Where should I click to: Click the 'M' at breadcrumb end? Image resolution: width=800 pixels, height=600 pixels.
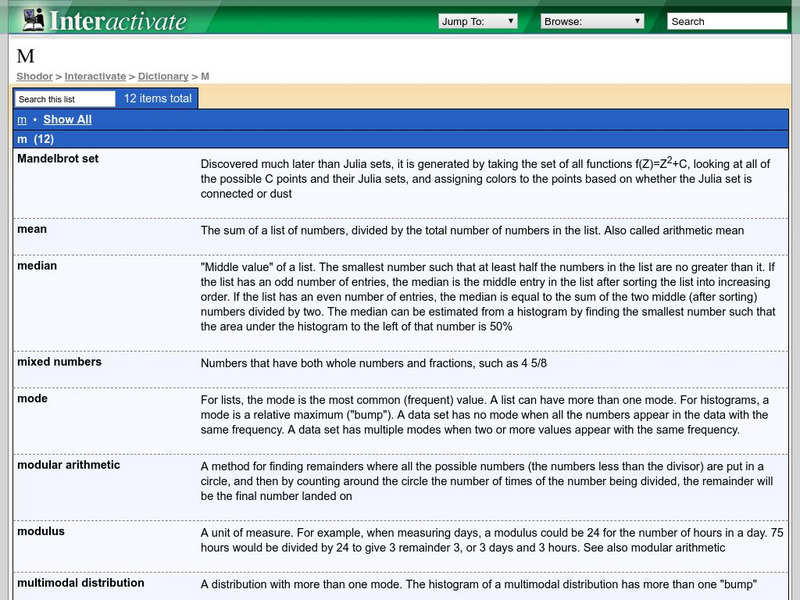205,77
